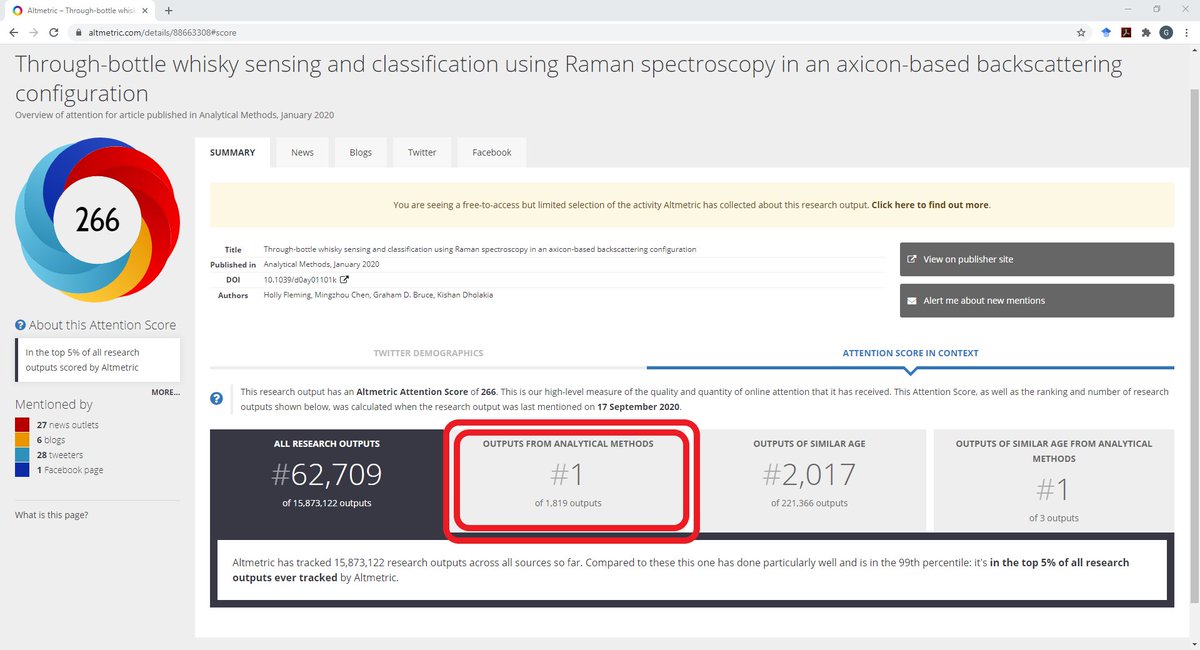Select ATTENTION SCORE IN CONTEXT section
Viewport: 1200px width, 650px height.
click(910, 353)
